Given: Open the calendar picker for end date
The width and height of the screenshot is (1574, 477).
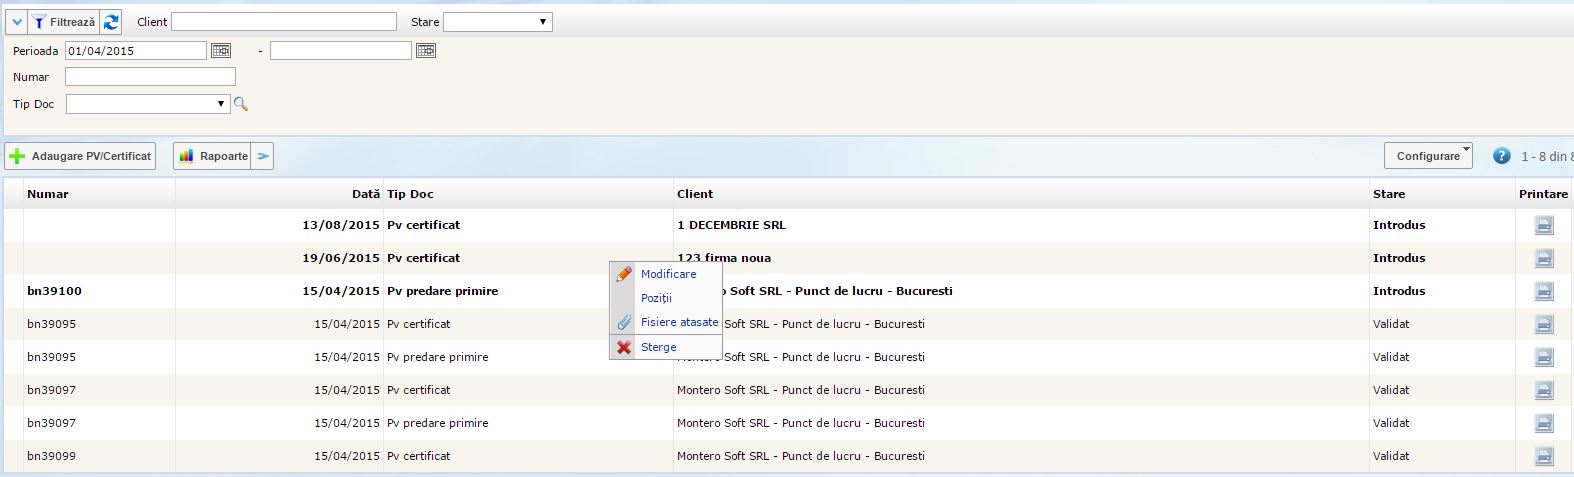Looking at the screenshot, I should pos(426,50).
